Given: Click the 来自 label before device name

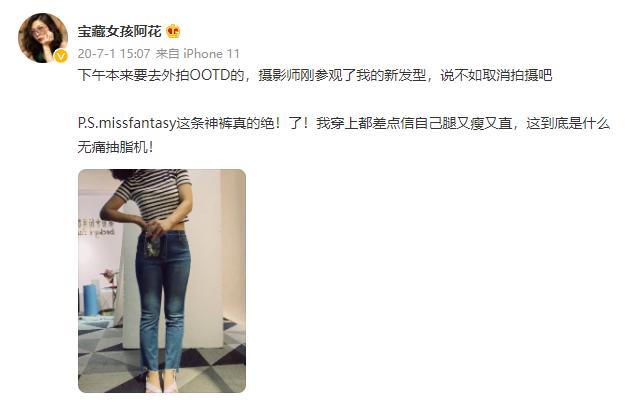Looking at the screenshot, I should click(x=167, y=54).
